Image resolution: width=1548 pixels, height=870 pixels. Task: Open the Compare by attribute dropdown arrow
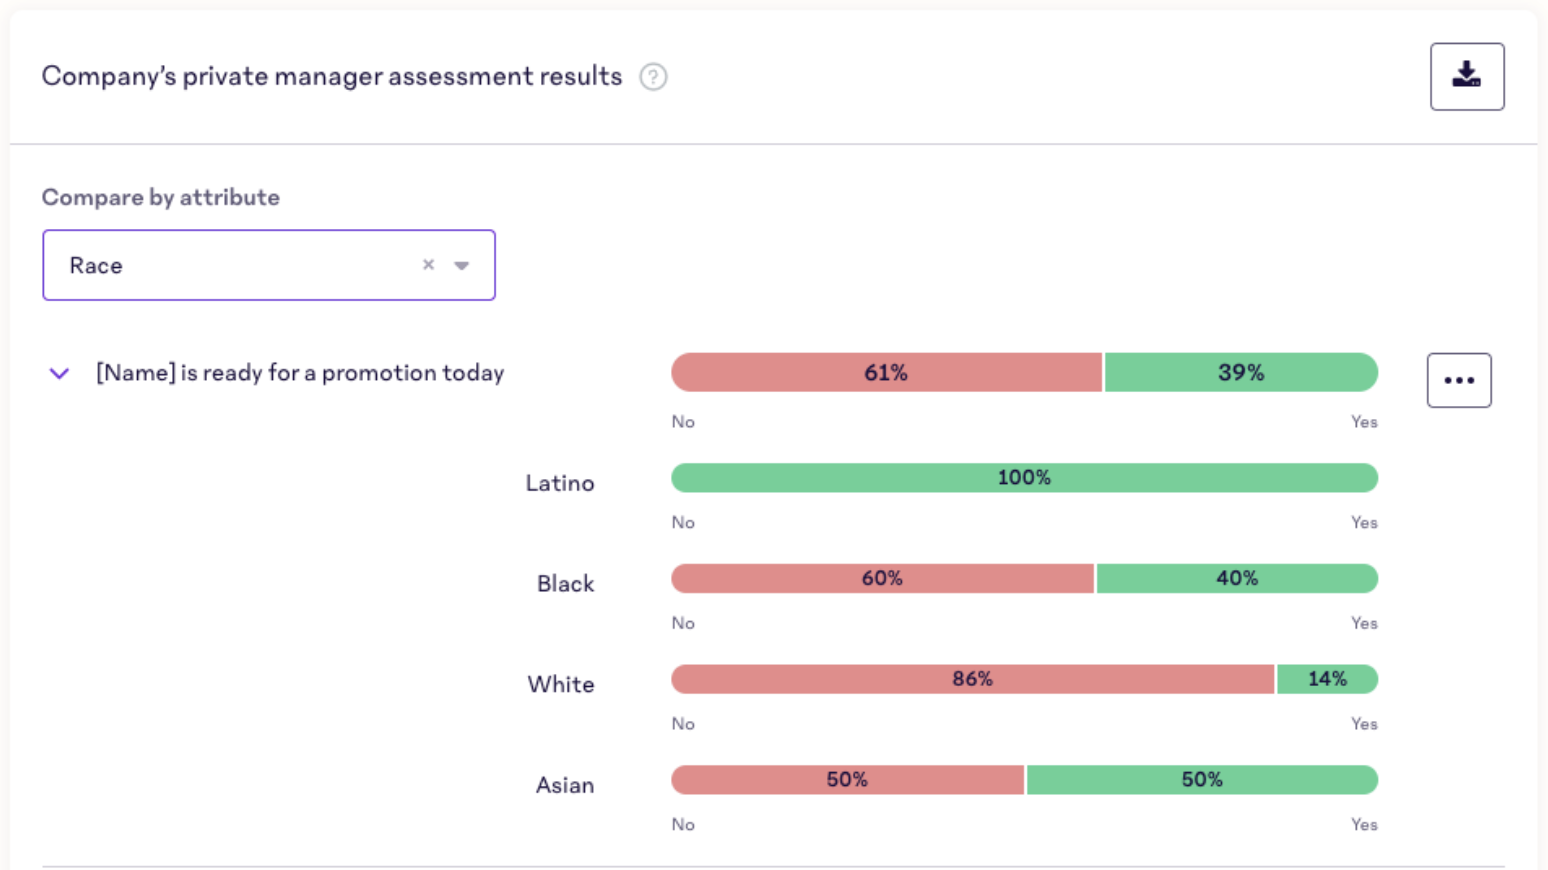point(461,265)
